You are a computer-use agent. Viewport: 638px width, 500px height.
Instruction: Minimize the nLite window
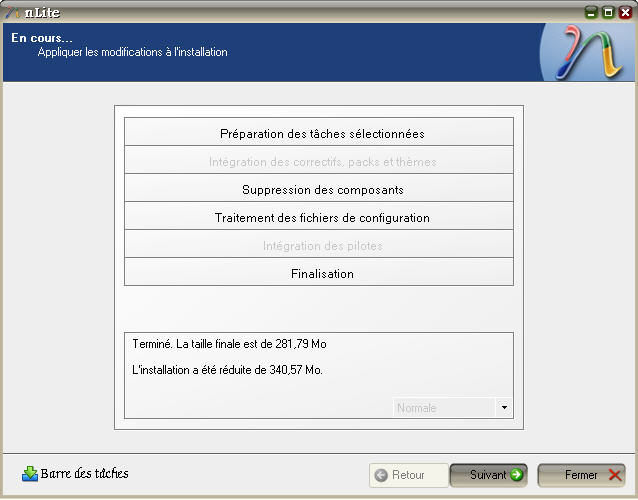point(591,12)
